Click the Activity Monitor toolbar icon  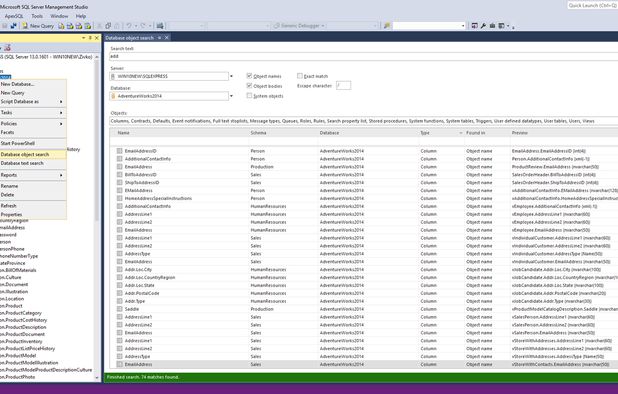click(x=160, y=26)
